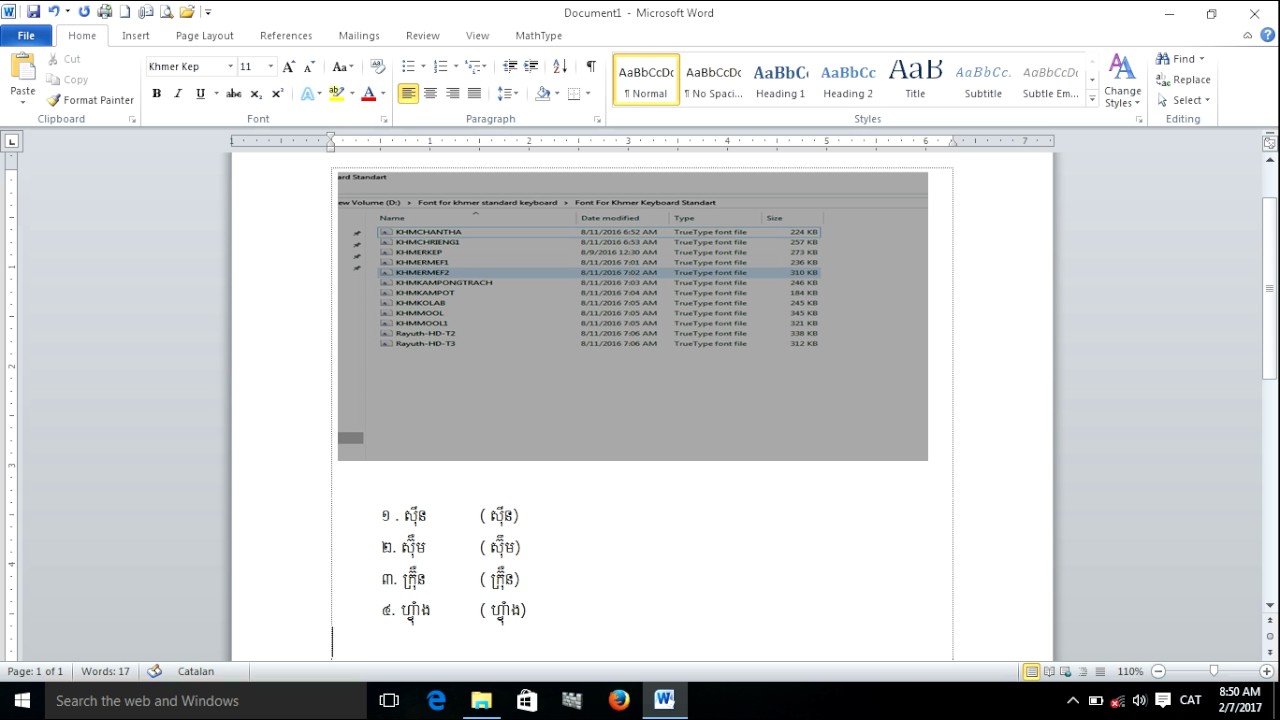
Task: Click the Format Painter button
Action: 90,100
